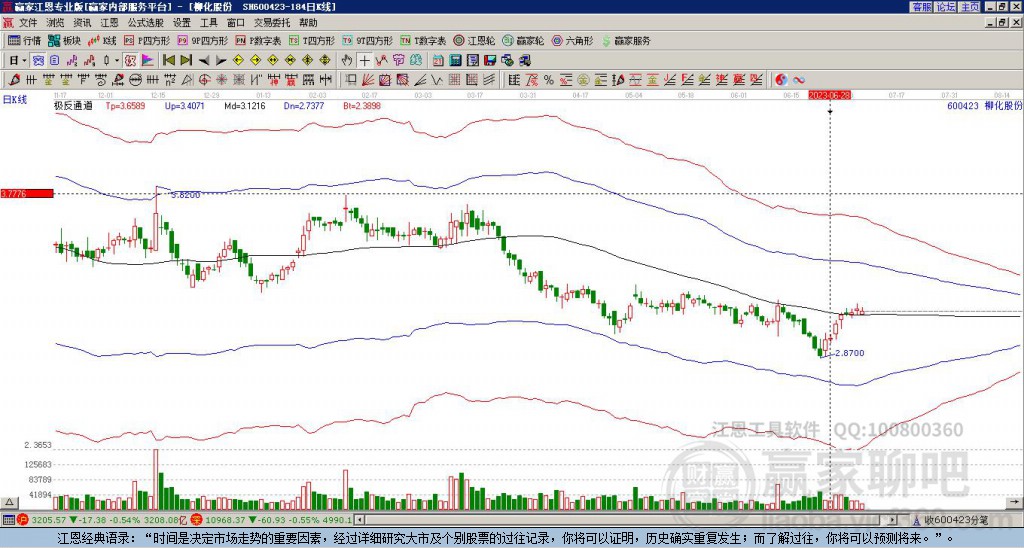
Task: Expand panel with bottom-left up-triangle button
Action: click(x=9, y=502)
